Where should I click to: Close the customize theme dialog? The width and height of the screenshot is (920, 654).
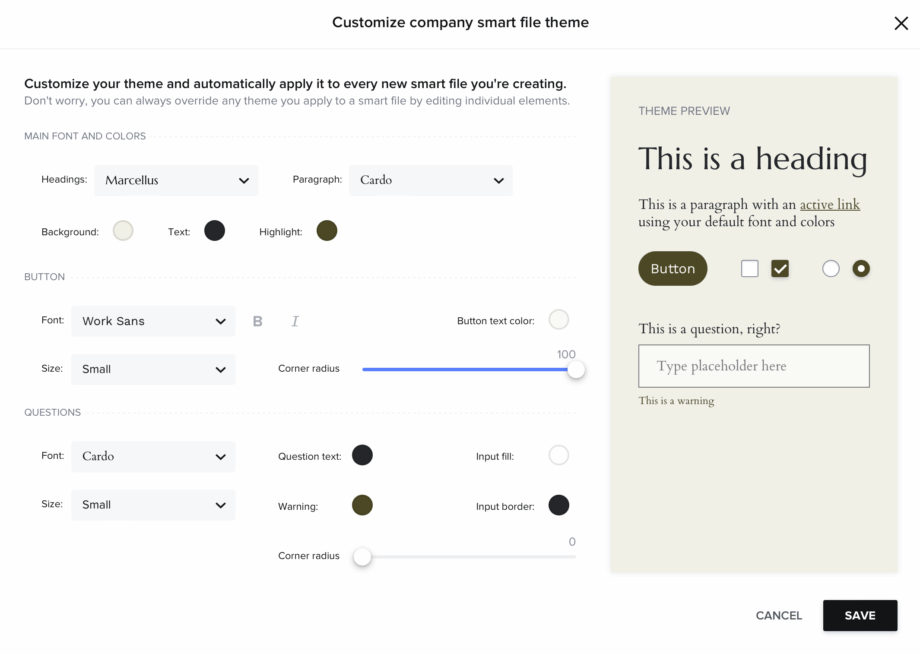tap(901, 23)
